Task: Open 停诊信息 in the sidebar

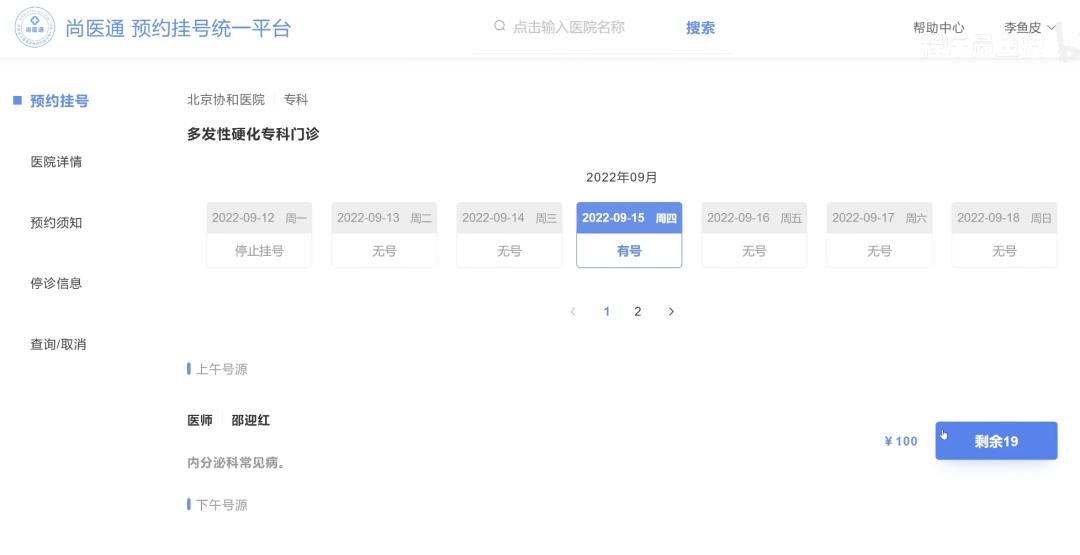Action: [x=56, y=284]
